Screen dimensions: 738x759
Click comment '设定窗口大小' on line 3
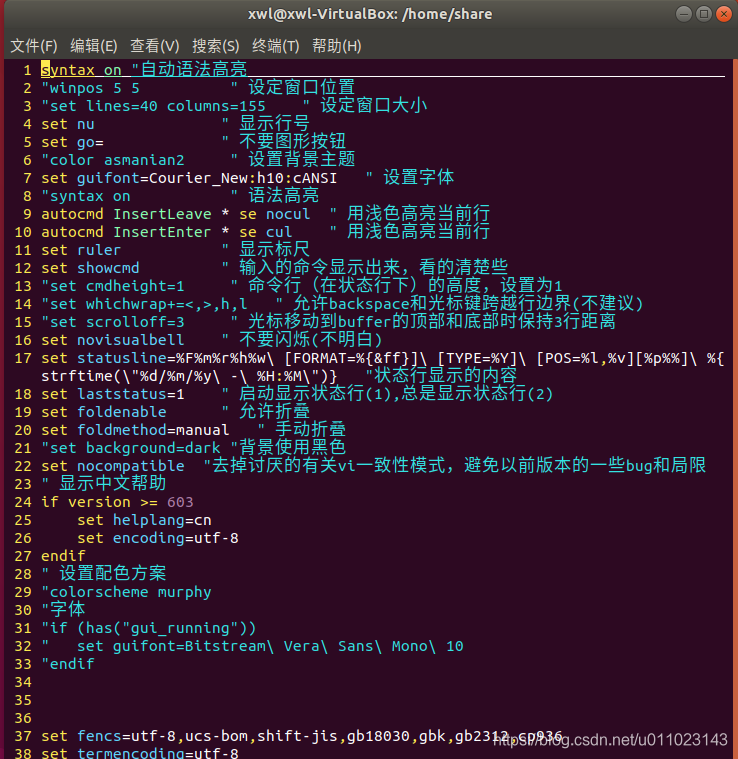click(x=374, y=106)
